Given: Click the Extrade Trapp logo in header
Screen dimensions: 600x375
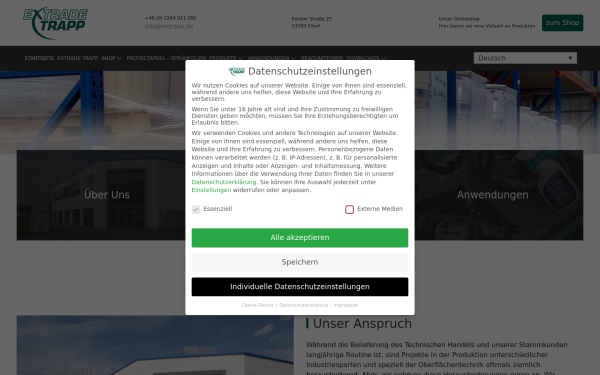Looking at the screenshot, I should coord(55,23).
